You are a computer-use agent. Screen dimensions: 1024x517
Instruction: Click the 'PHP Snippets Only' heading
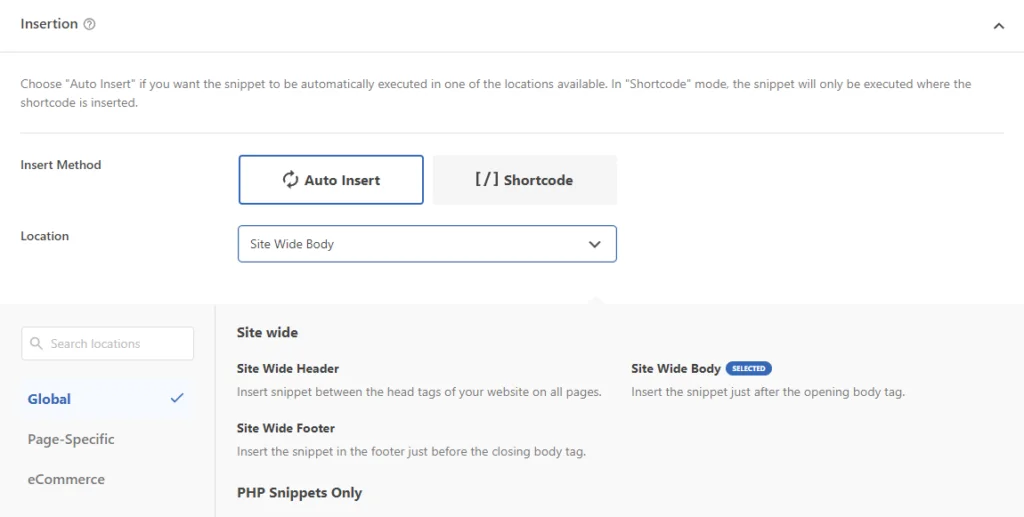(300, 493)
